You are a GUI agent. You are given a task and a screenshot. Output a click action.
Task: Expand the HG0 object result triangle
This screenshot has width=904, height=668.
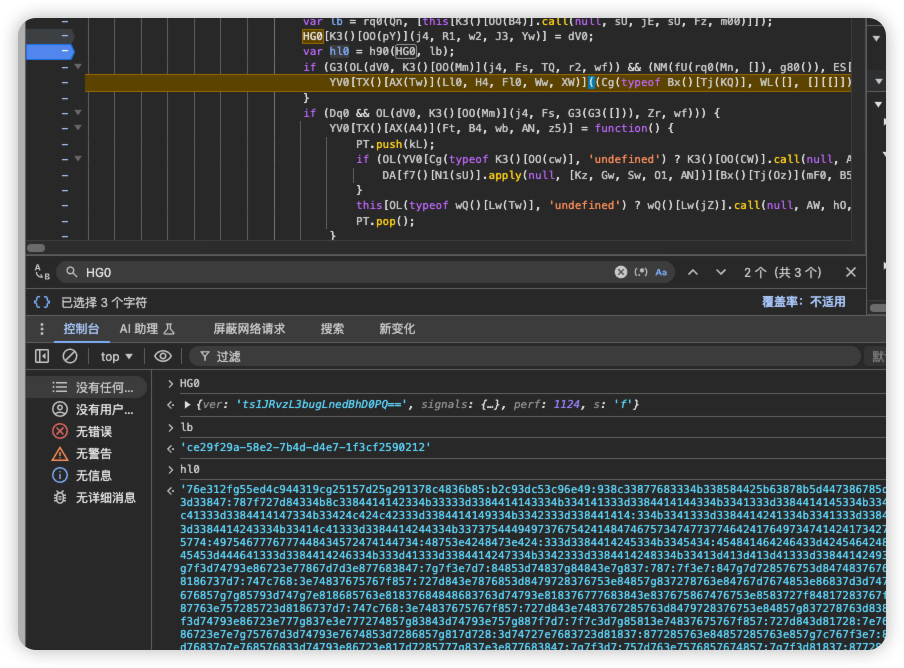point(187,405)
